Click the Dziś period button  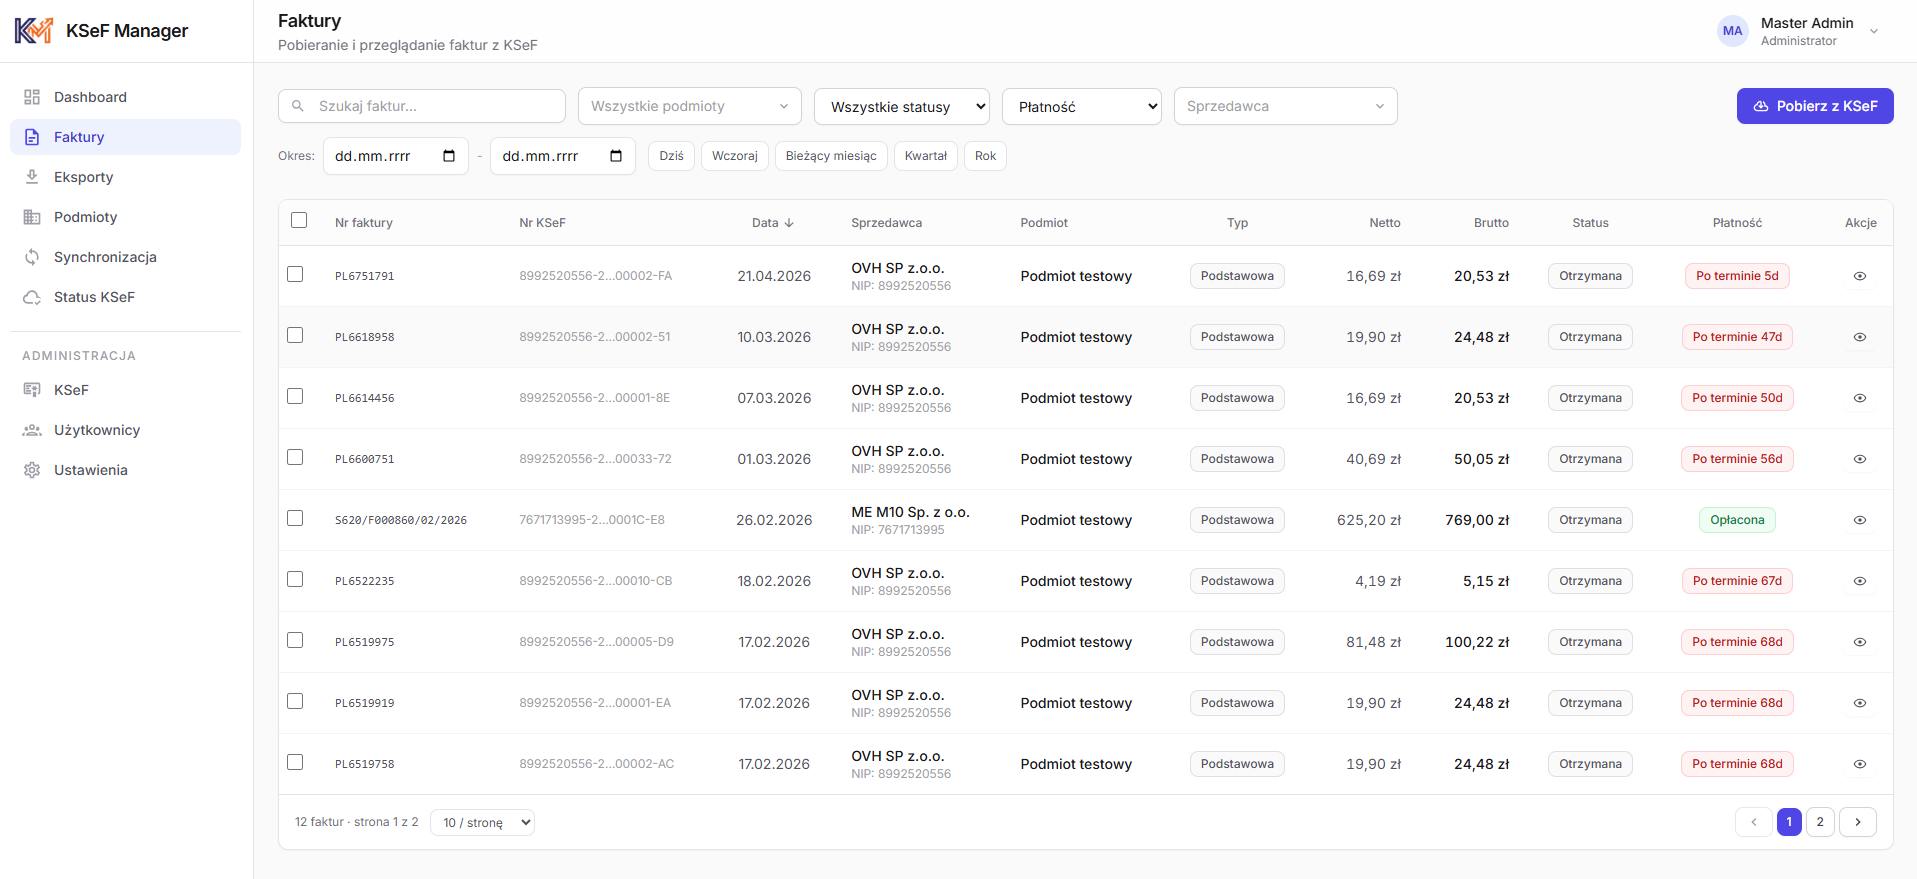point(672,156)
